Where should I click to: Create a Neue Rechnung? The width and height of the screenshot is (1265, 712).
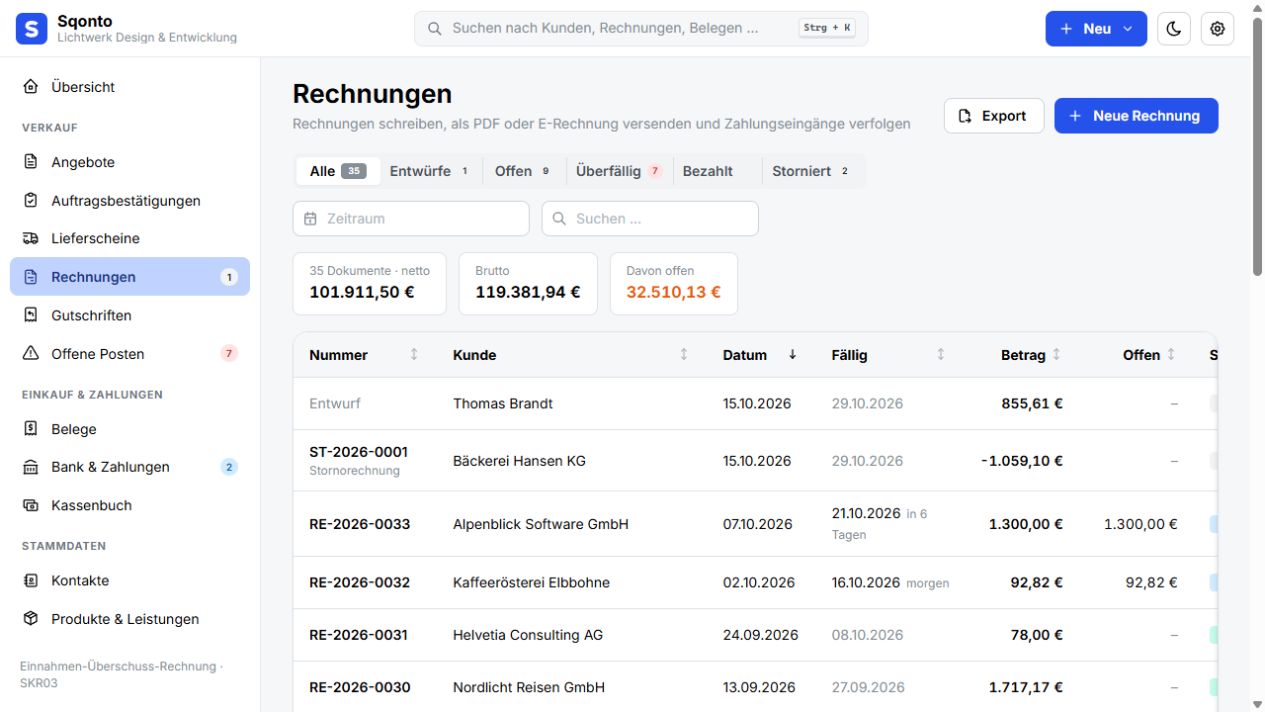(x=1136, y=116)
